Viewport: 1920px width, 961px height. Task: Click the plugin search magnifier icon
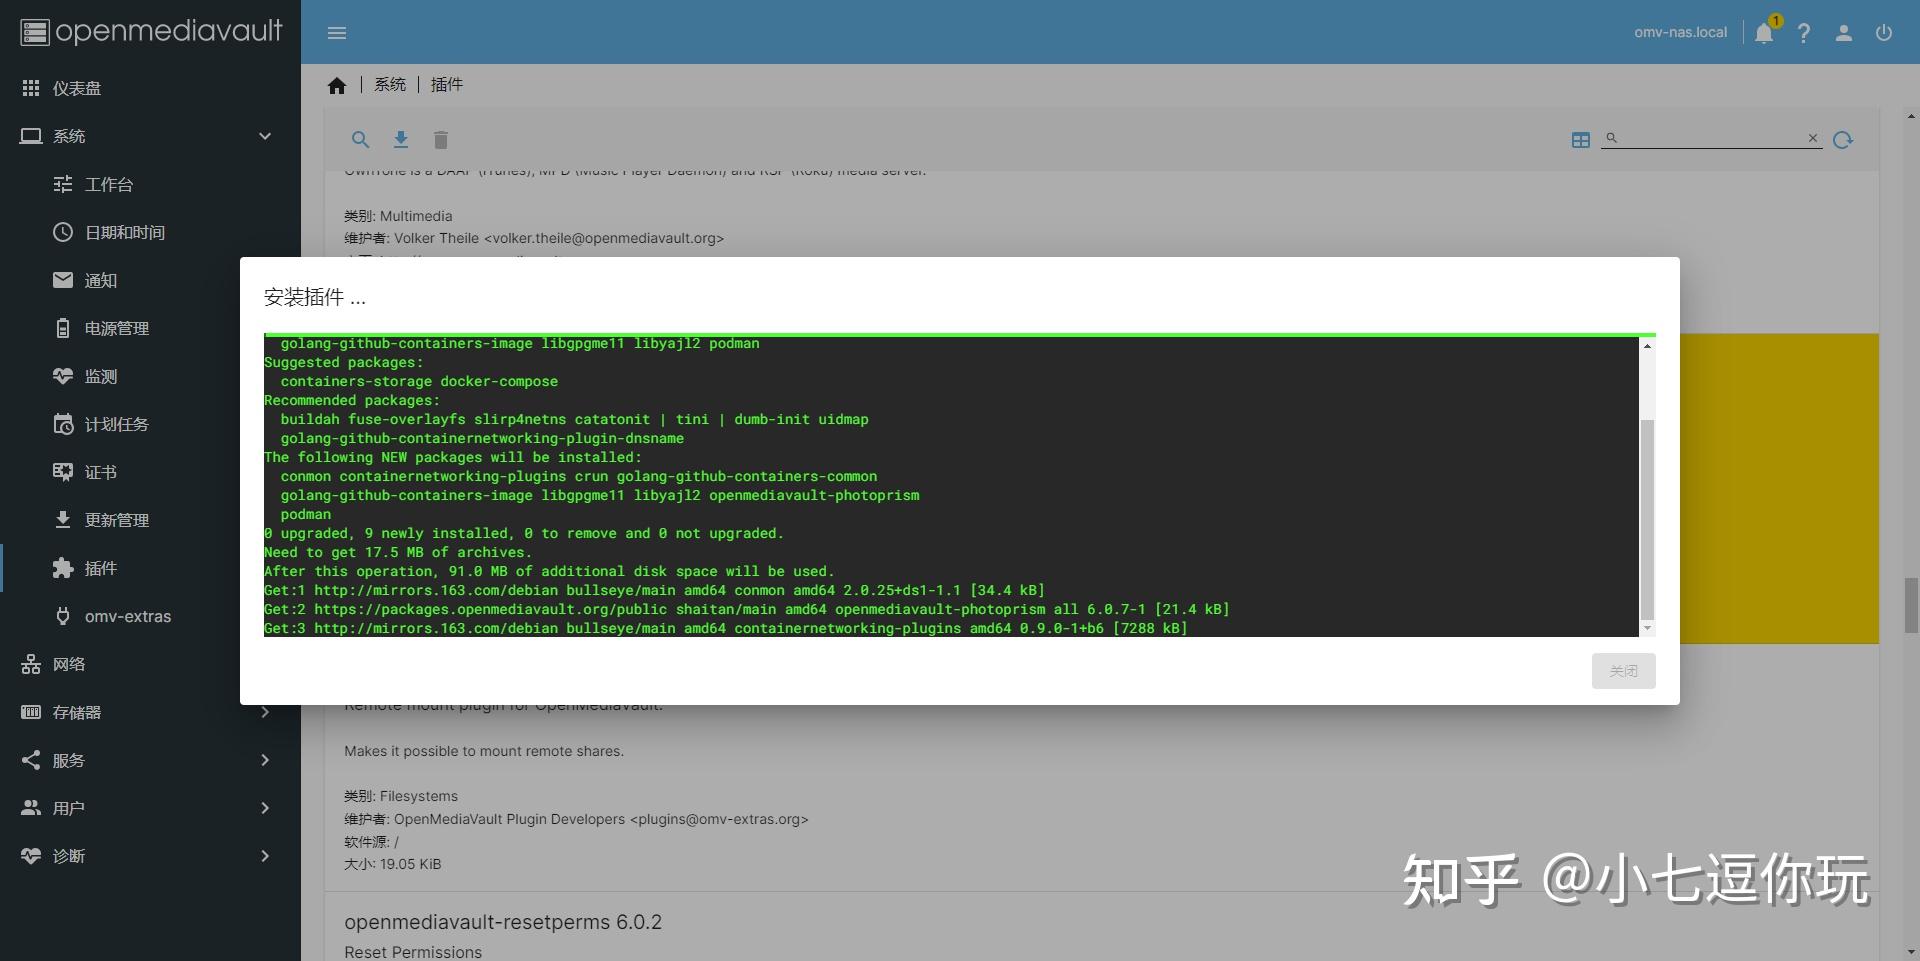click(x=360, y=140)
